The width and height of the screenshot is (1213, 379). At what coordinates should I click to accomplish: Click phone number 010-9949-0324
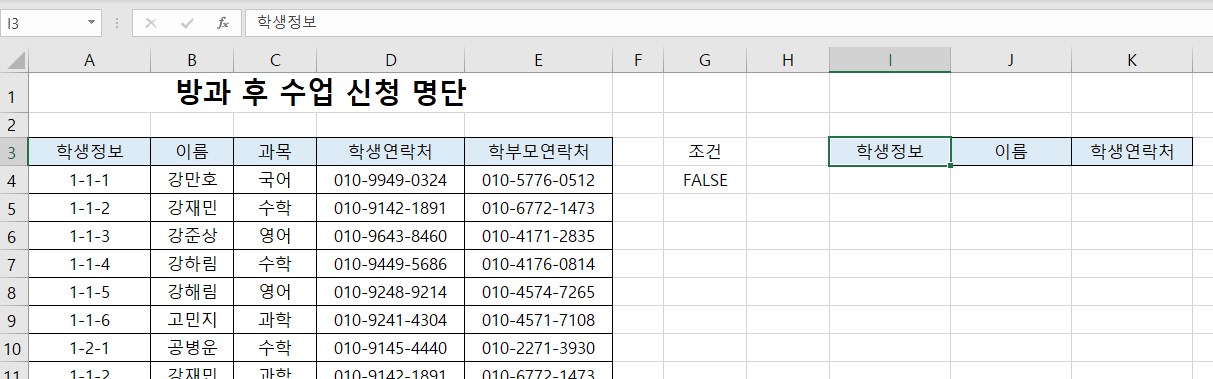pos(390,180)
